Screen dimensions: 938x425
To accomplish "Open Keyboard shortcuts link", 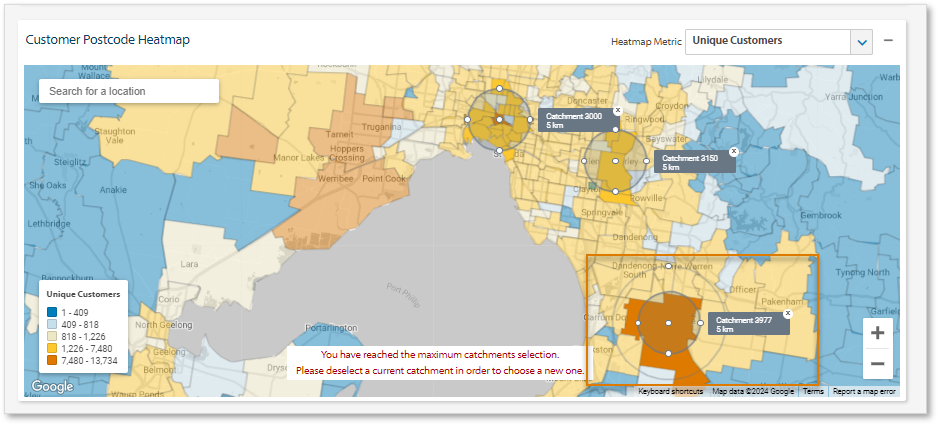I will (670, 392).
